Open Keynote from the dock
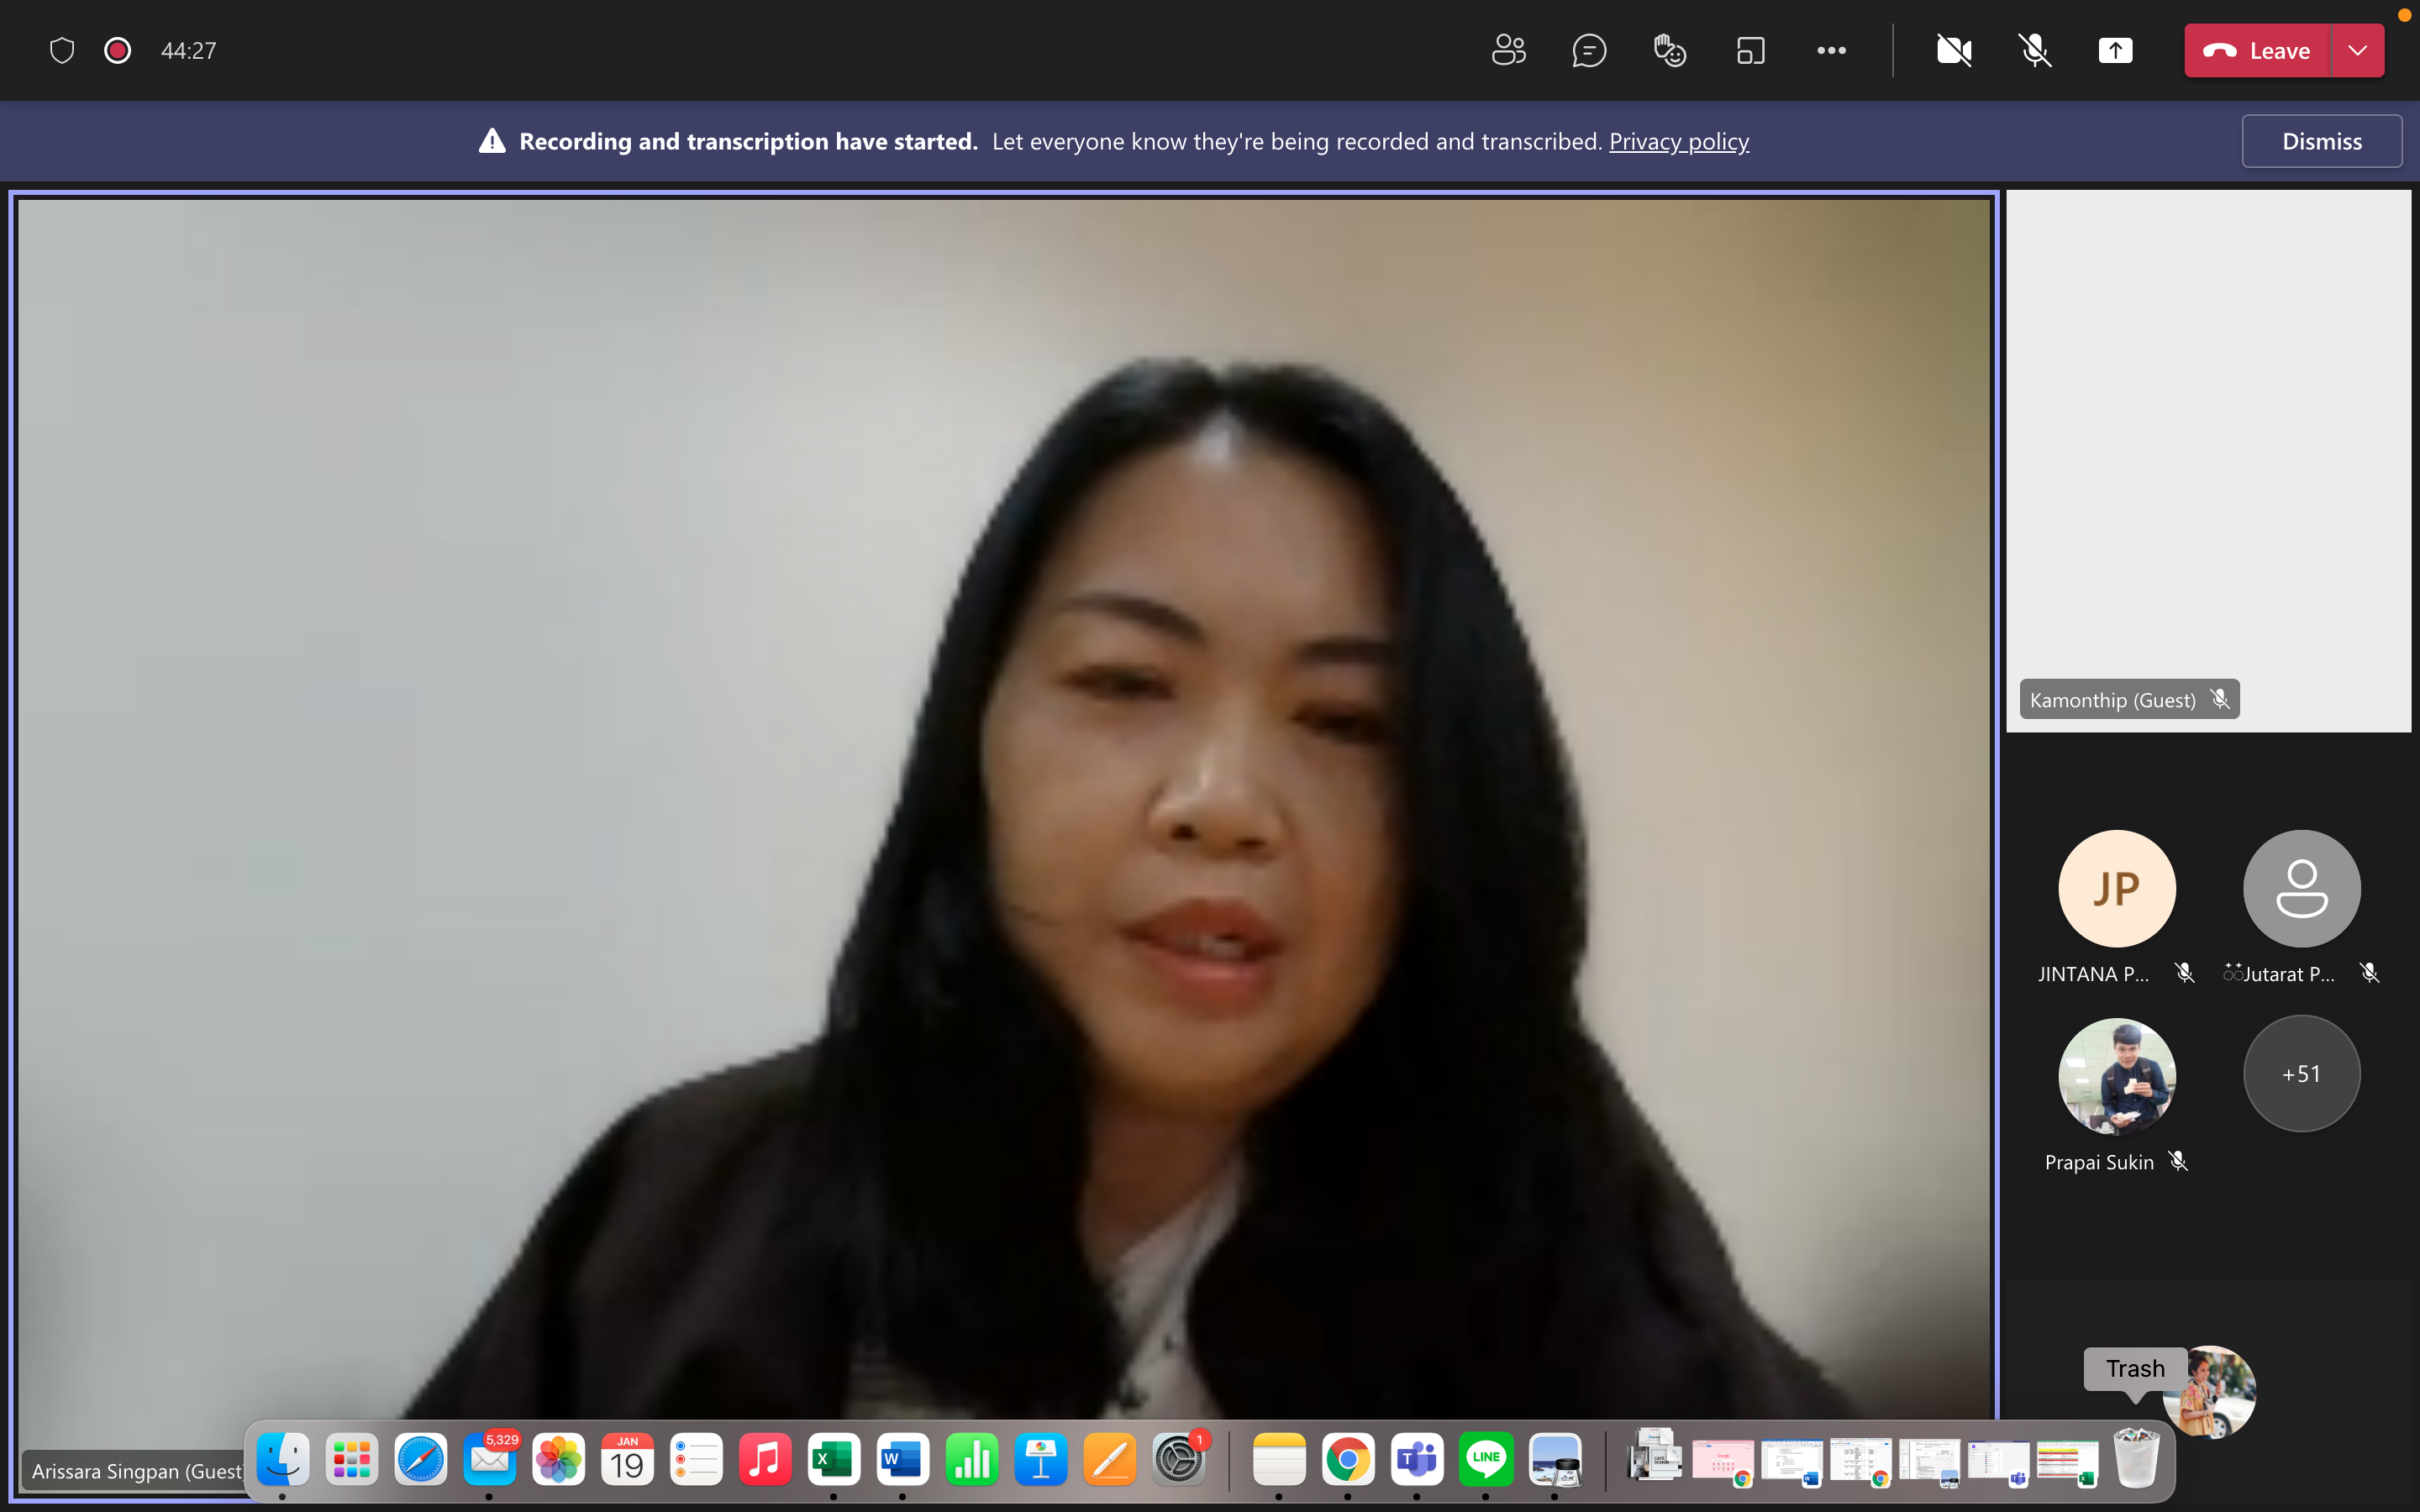 tap(1041, 1460)
